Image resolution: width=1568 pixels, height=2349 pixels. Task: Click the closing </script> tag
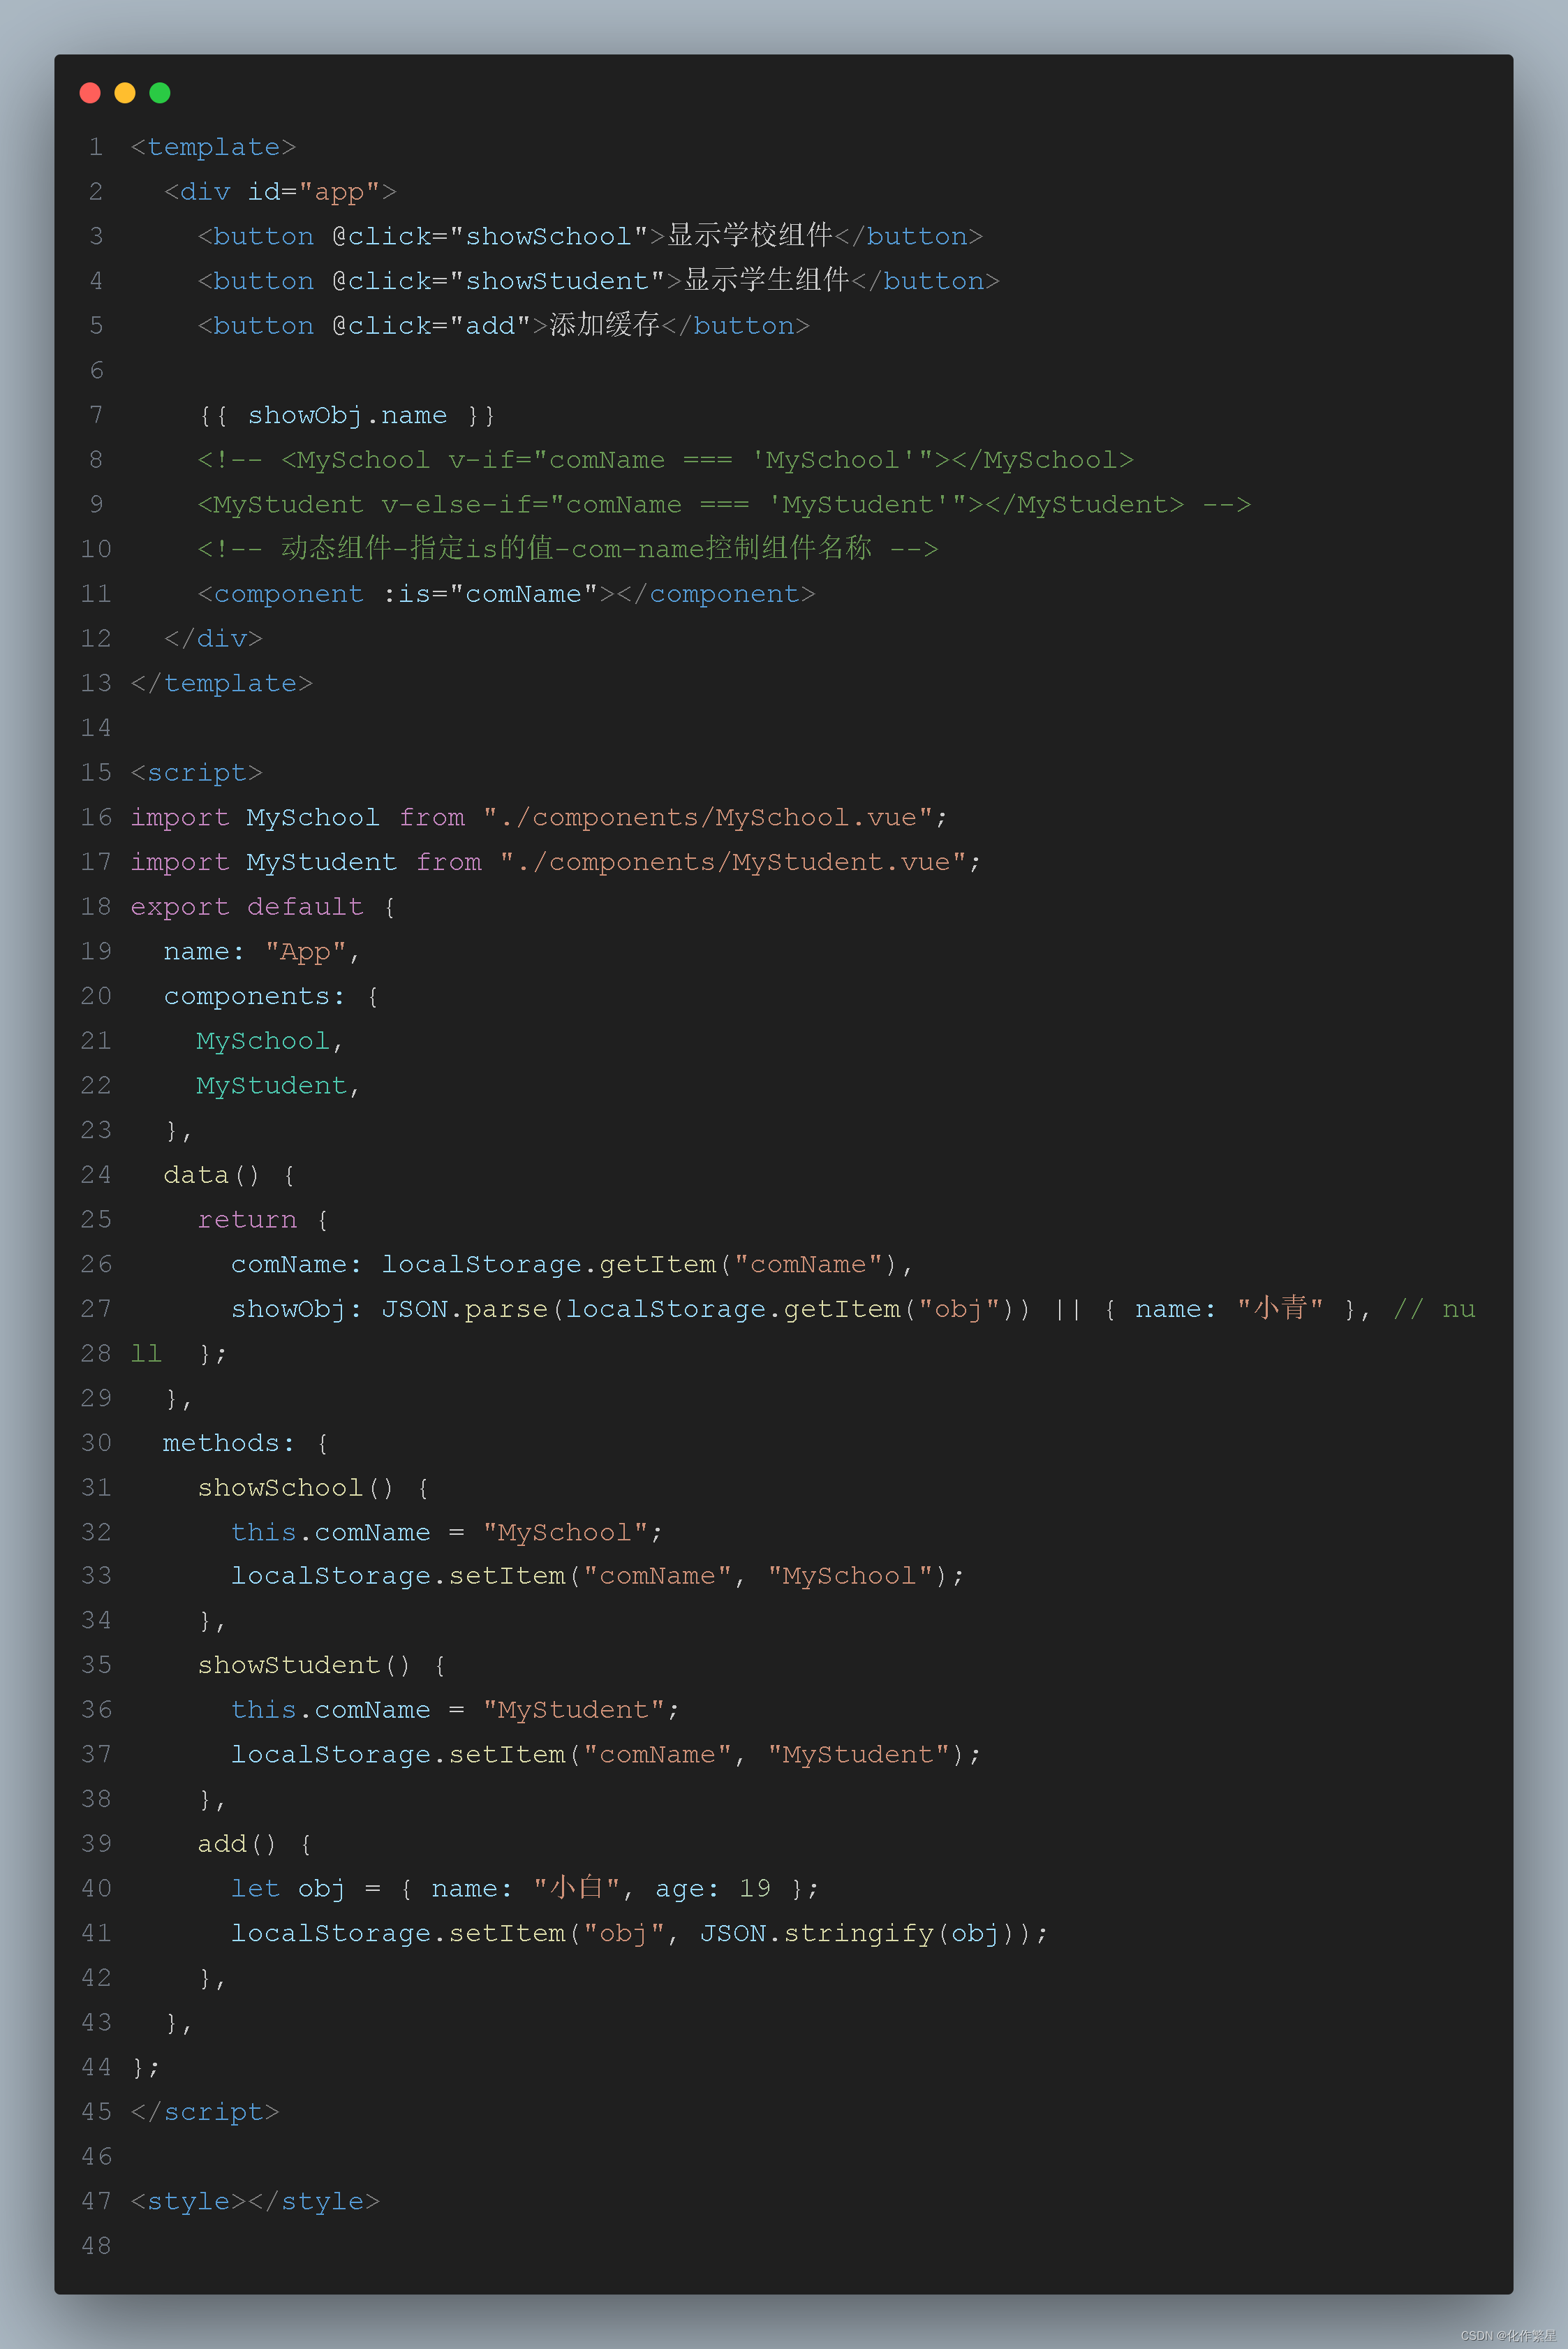coord(205,2112)
